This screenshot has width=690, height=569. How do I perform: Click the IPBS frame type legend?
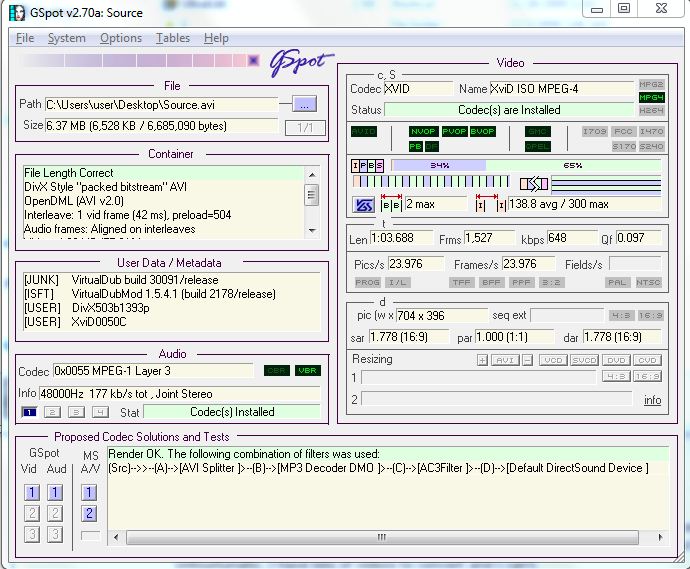click(367, 165)
